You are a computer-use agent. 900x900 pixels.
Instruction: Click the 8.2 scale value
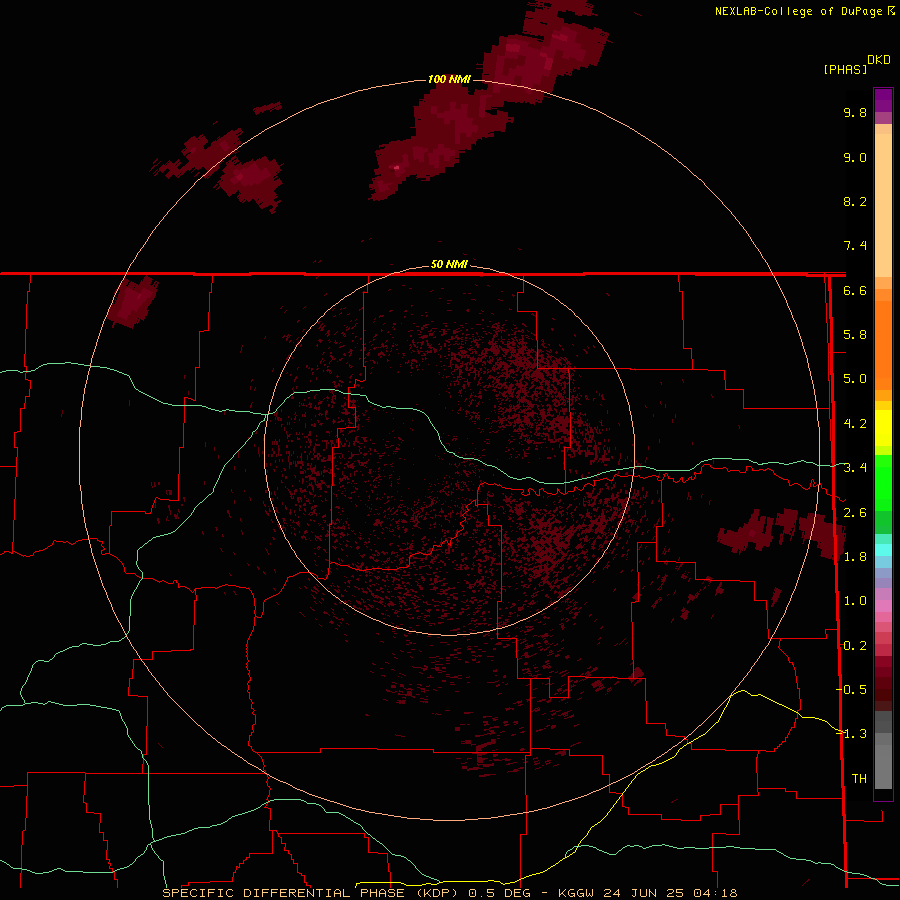[x=855, y=201]
